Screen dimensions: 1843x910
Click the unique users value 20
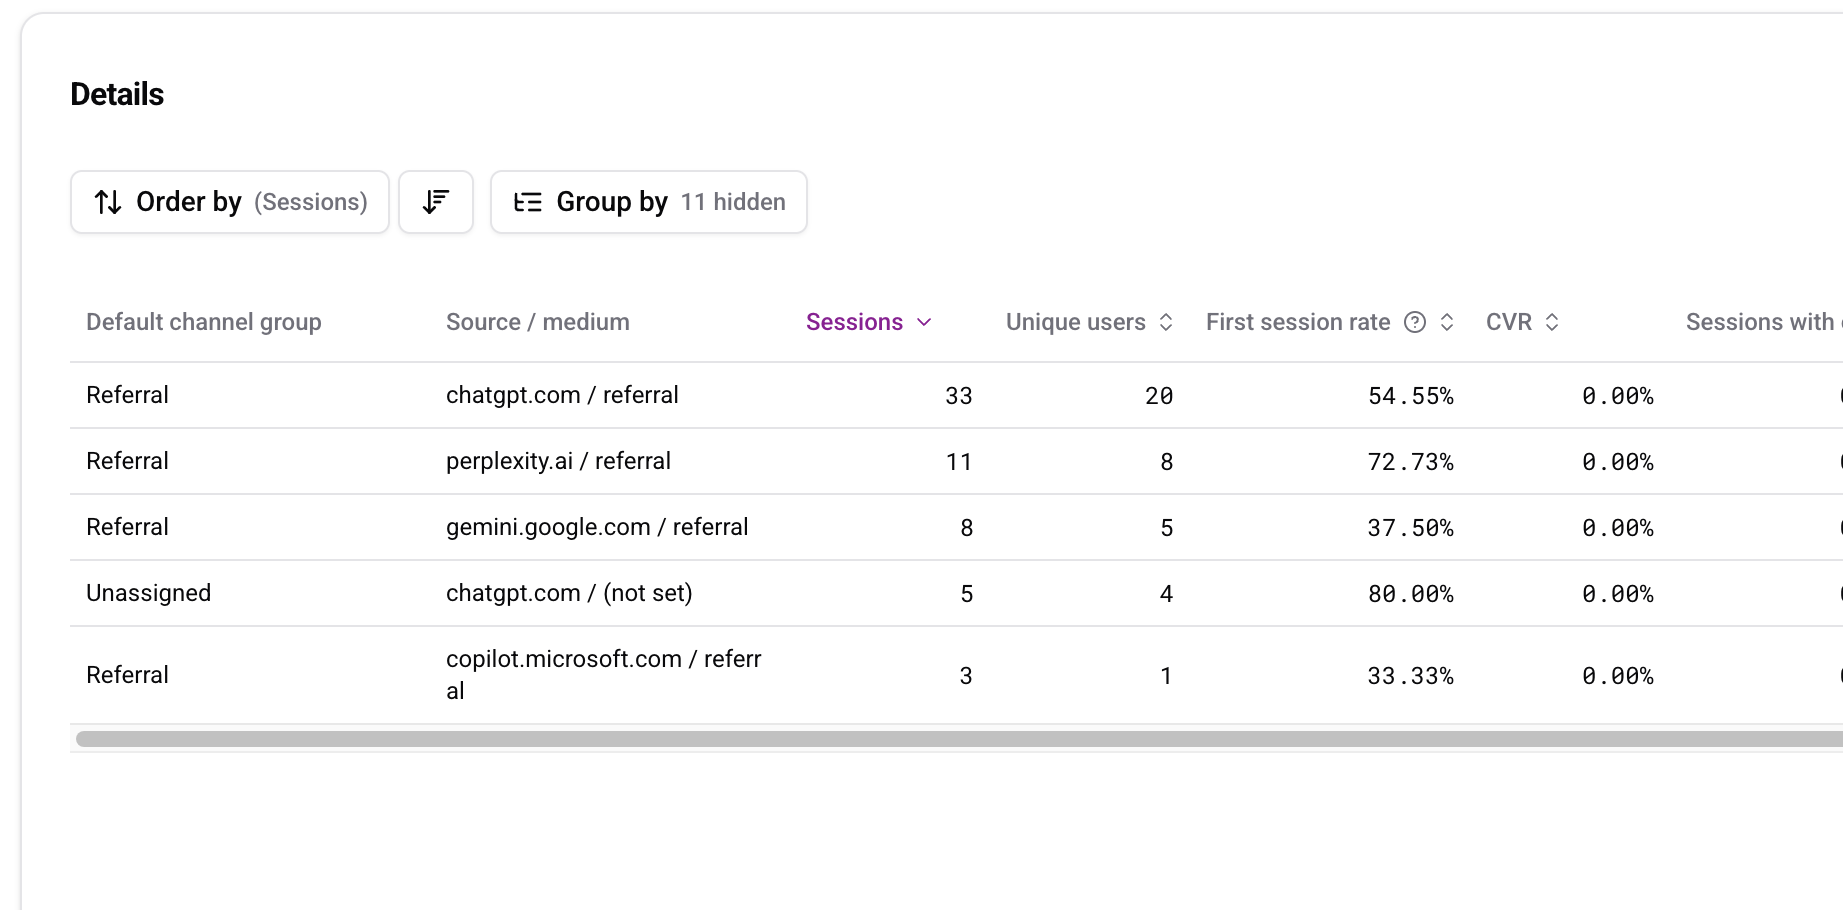coord(1159,396)
